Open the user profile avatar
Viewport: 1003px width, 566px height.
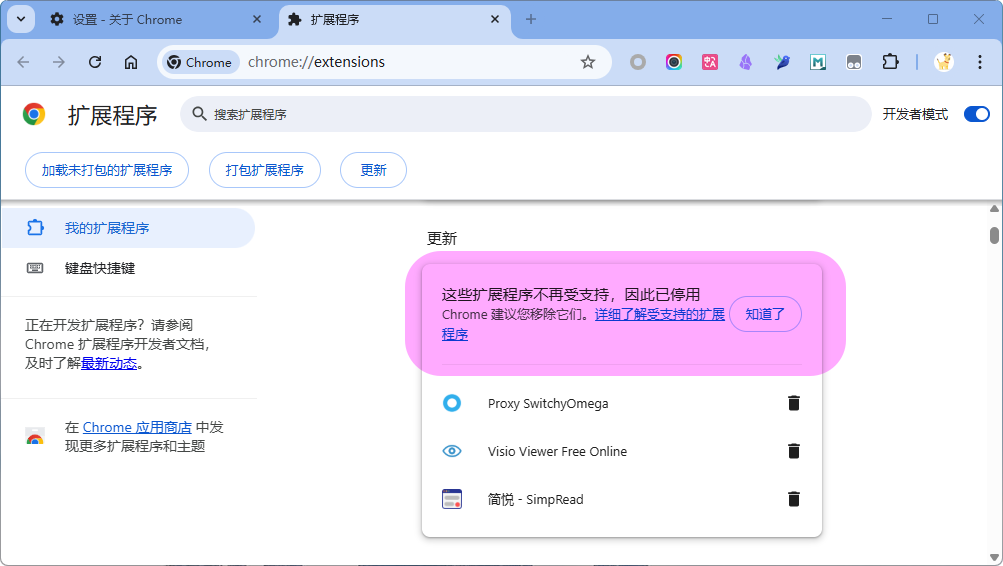[944, 62]
